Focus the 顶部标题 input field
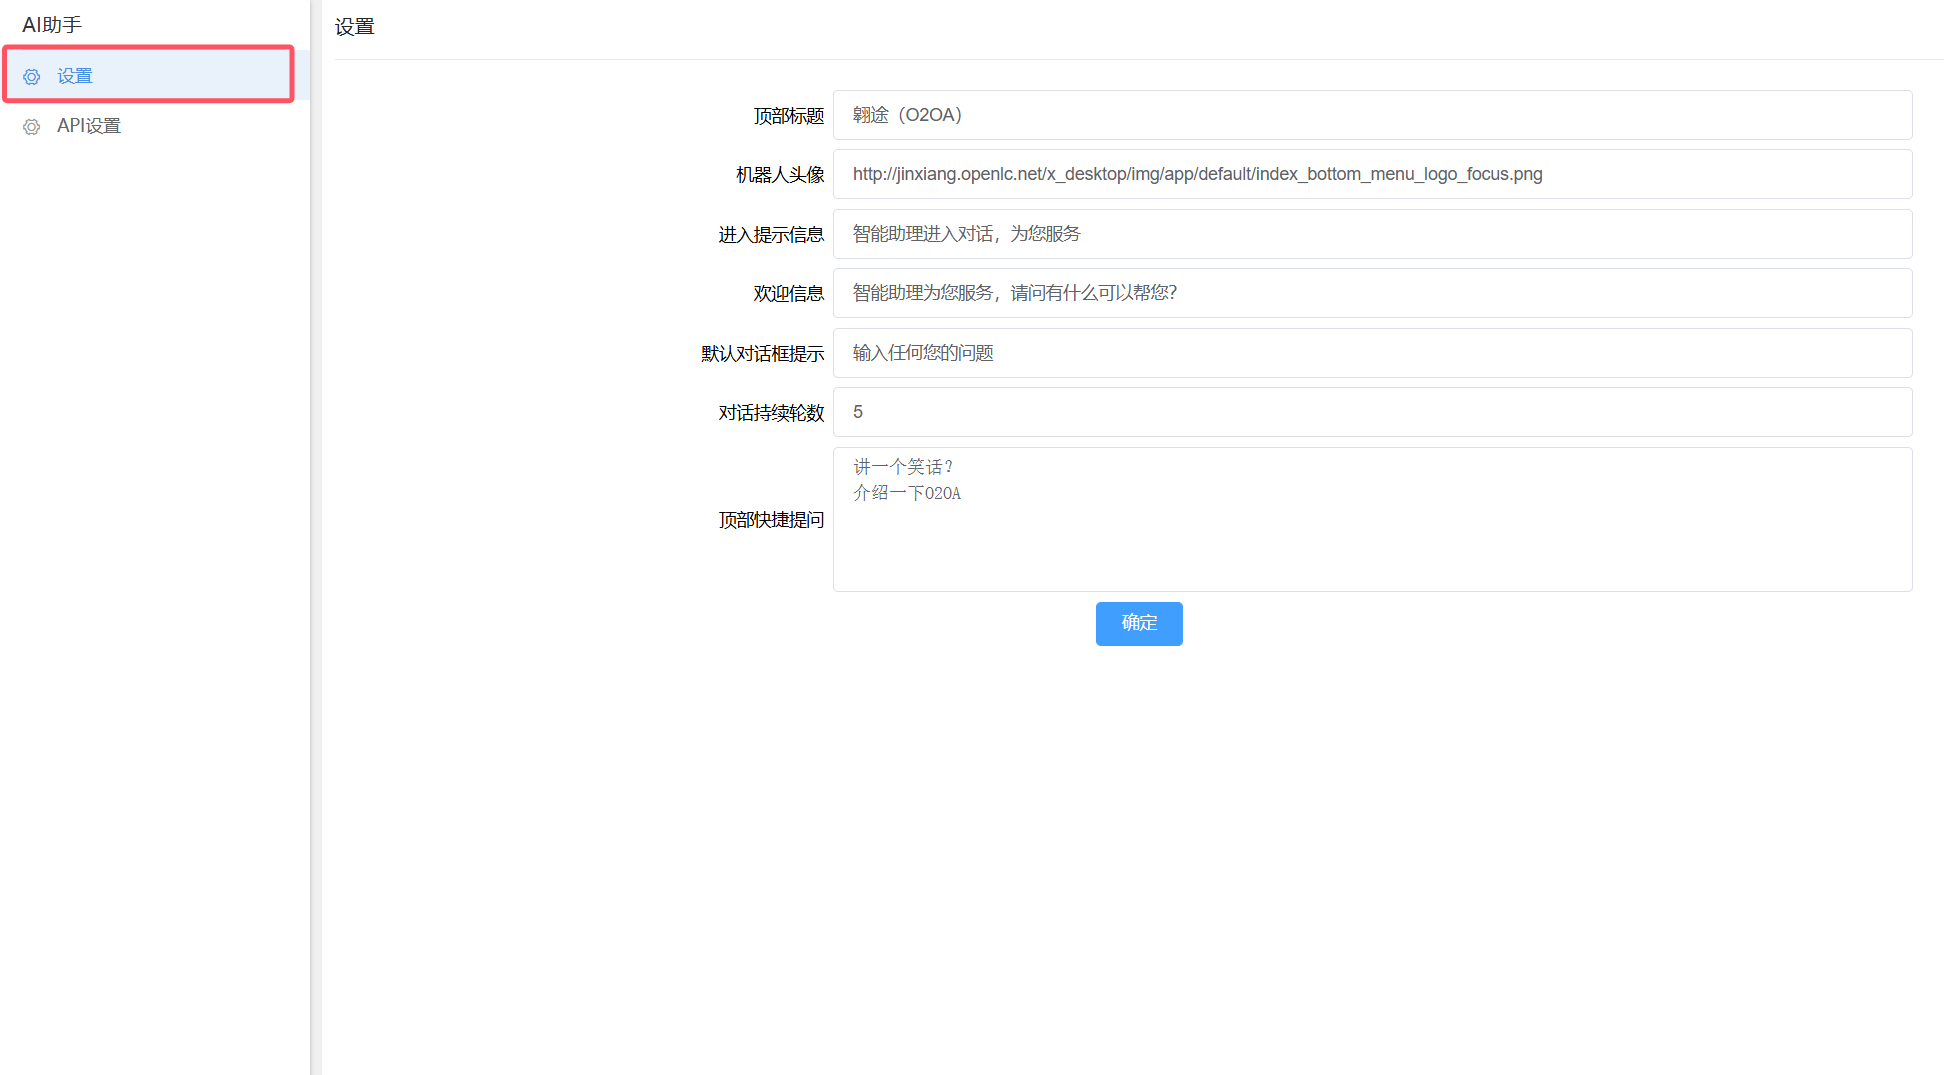 pos(1371,115)
